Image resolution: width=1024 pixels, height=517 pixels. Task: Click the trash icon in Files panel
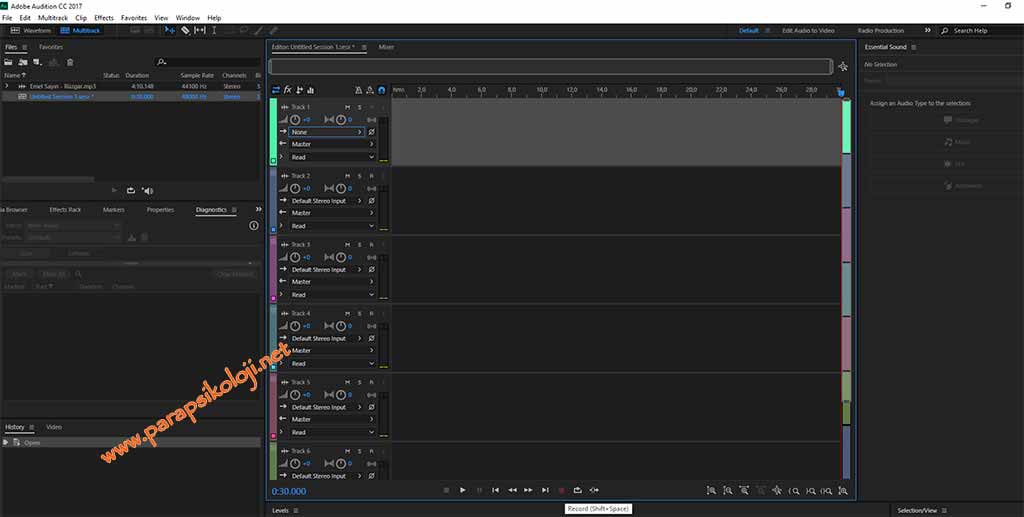point(70,62)
